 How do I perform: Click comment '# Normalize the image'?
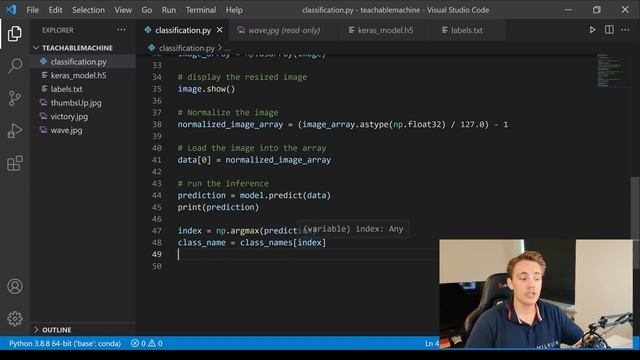(228, 112)
